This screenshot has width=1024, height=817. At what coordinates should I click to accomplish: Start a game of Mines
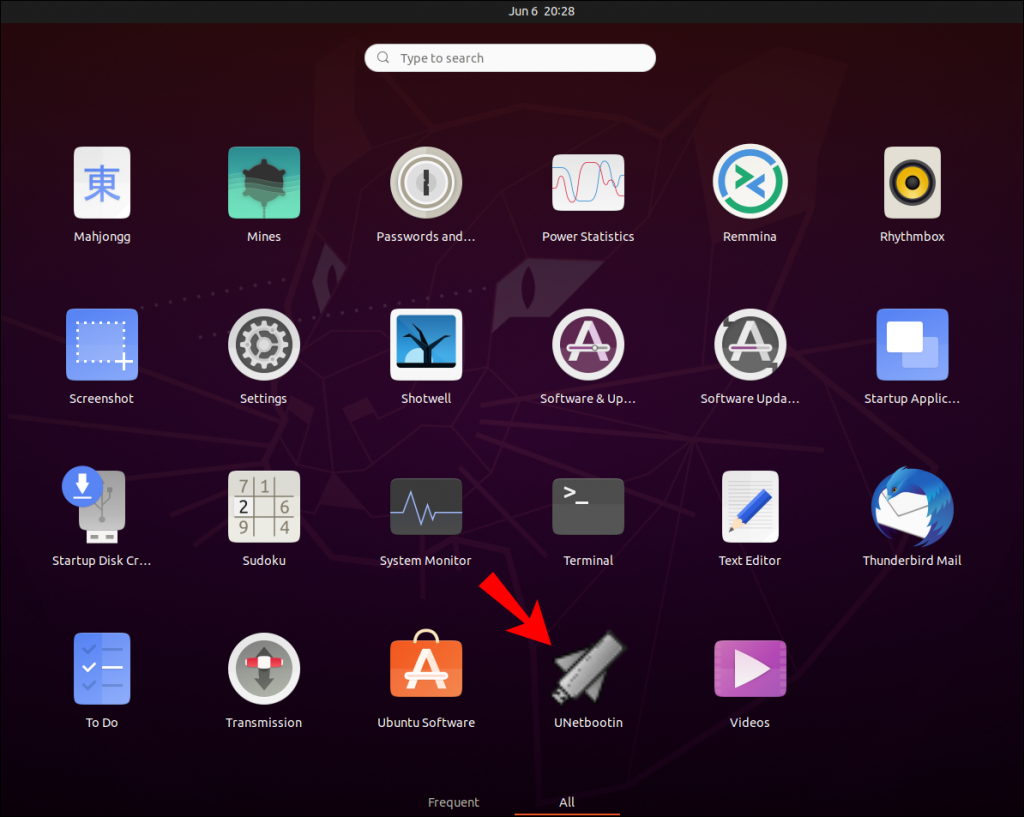pos(264,182)
